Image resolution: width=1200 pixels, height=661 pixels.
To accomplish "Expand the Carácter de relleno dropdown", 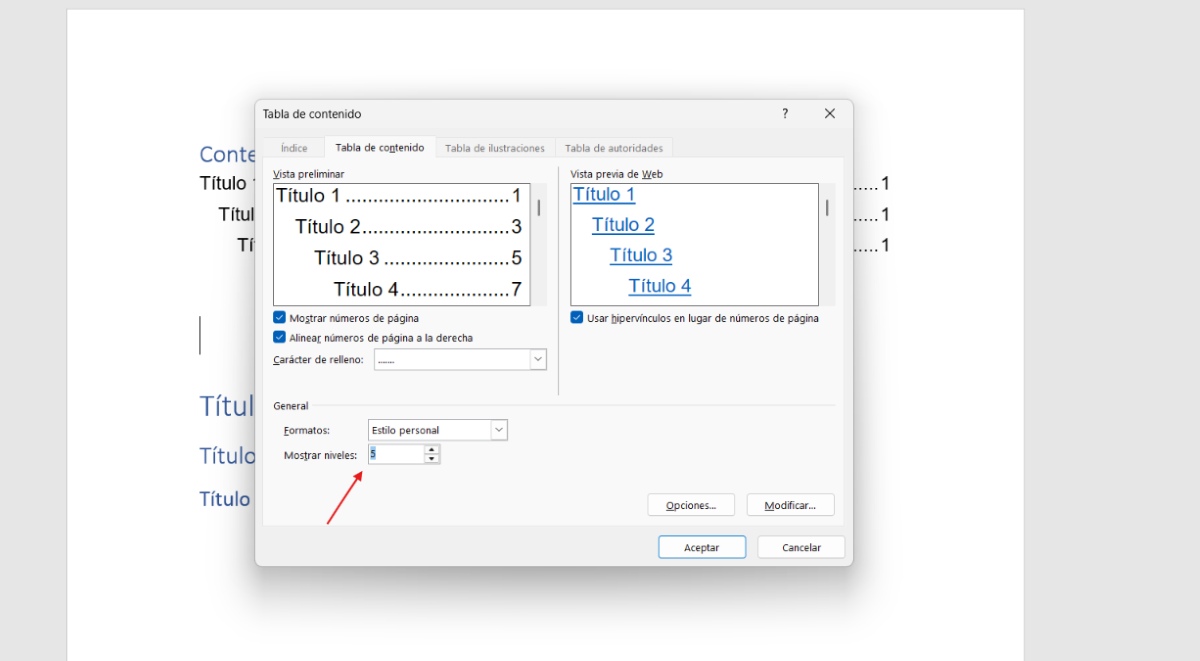I will click(538, 359).
